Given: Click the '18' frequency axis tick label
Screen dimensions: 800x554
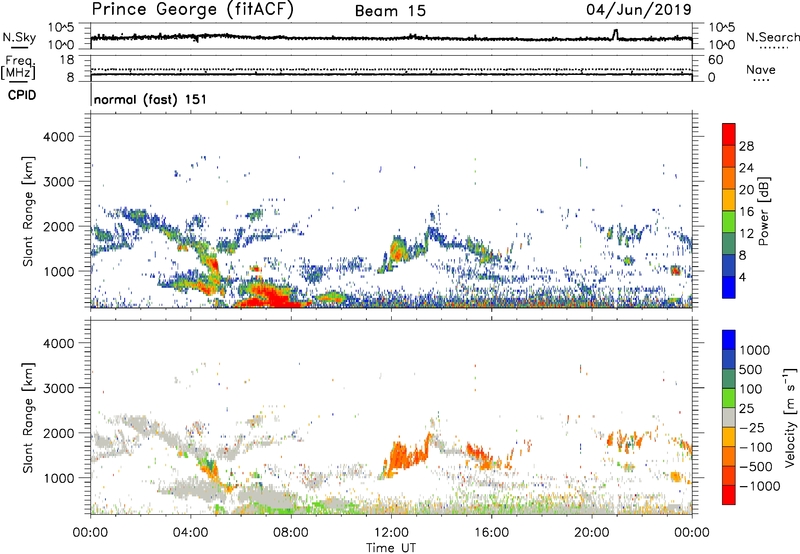Looking at the screenshot, I should pyautogui.click(x=67, y=60).
